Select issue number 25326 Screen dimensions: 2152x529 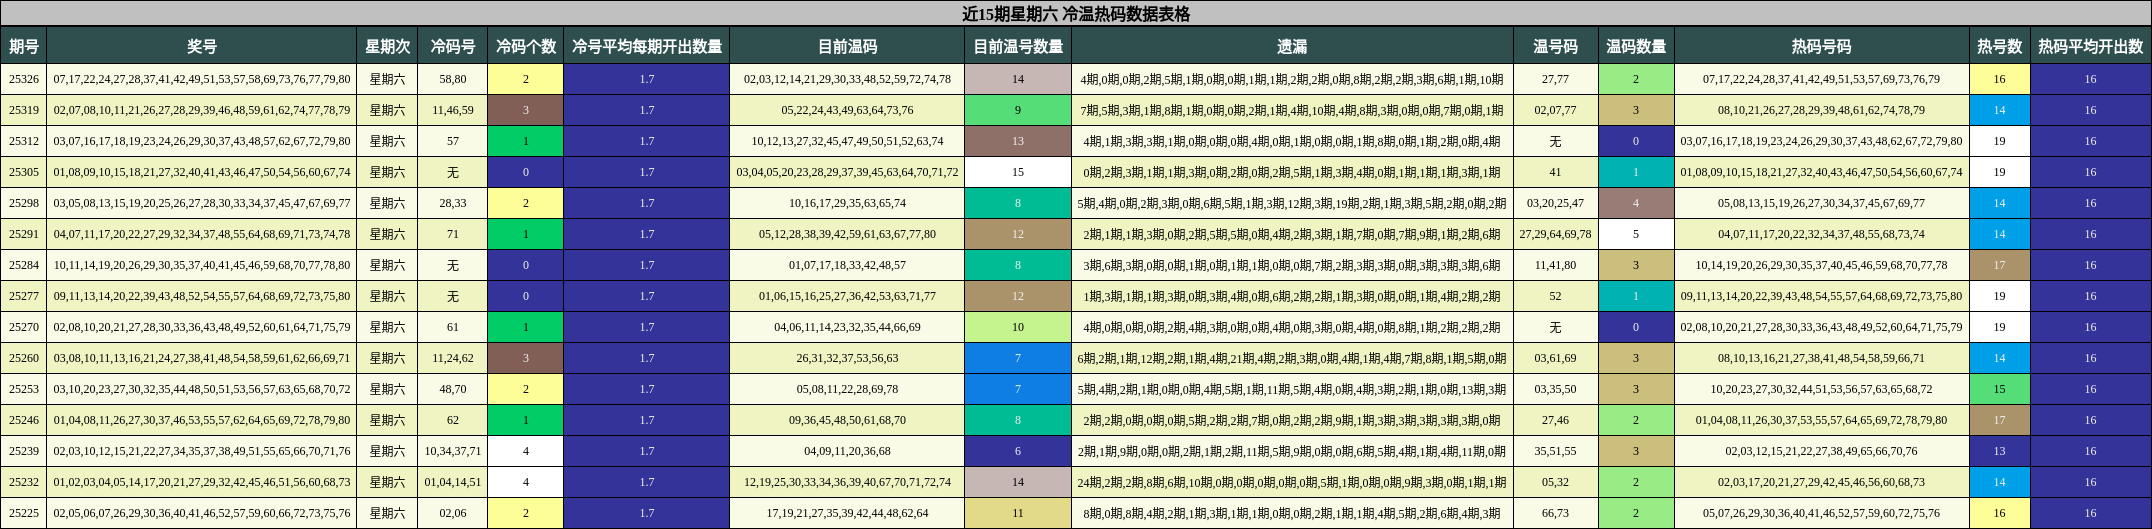click(x=24, y=79)
